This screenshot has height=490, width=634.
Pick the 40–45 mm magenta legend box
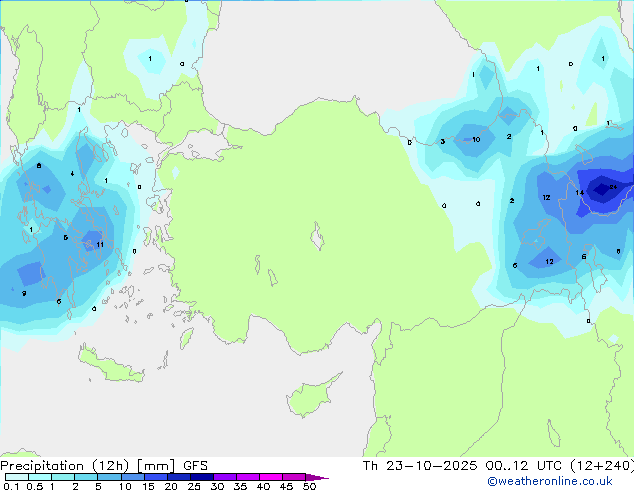pos(271,477)
